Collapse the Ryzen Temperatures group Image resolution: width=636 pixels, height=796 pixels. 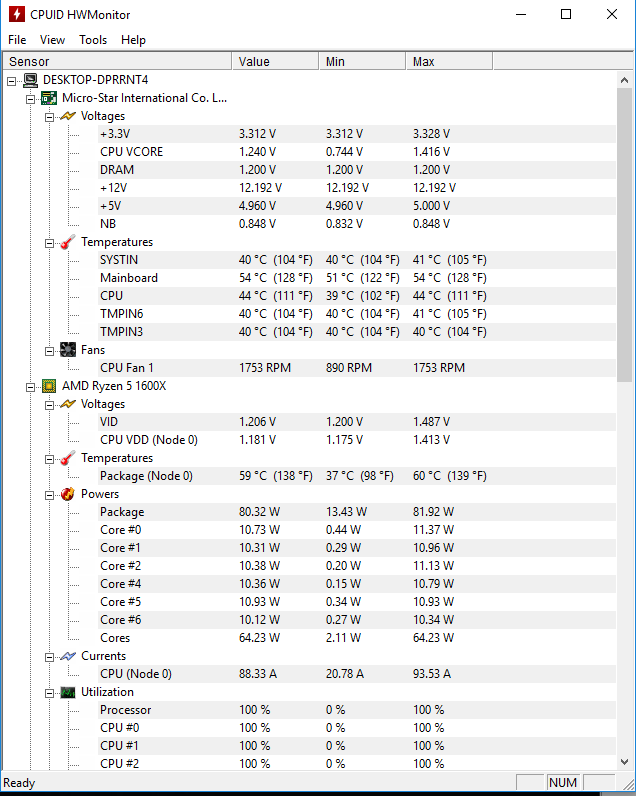point(49,459)
